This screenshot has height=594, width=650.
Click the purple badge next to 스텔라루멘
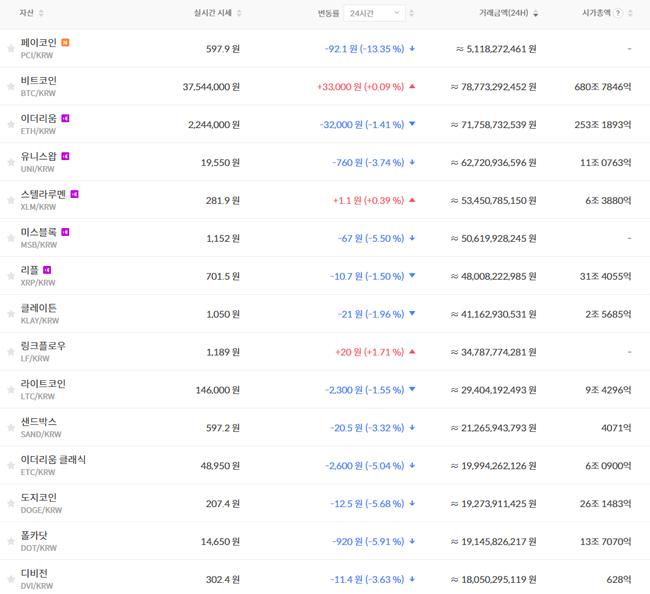[75, 194]
